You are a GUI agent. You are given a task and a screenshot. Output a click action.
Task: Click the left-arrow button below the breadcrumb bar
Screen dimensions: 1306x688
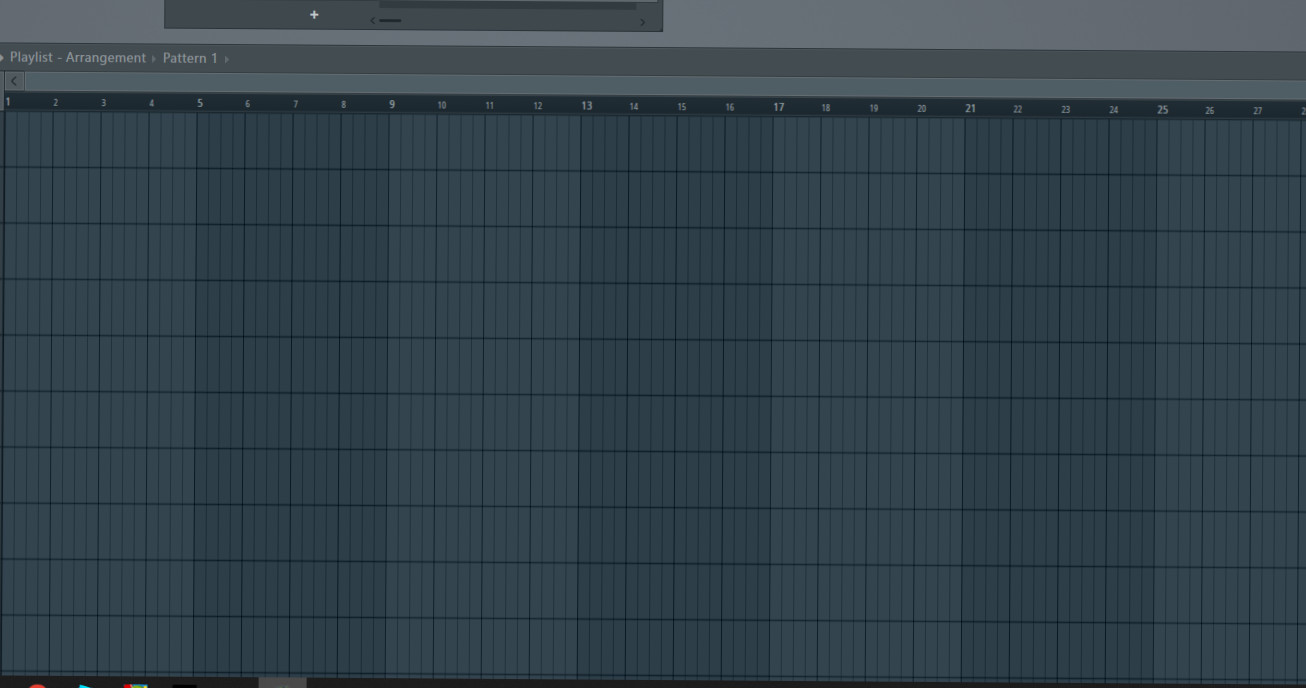tap(13, 80)
